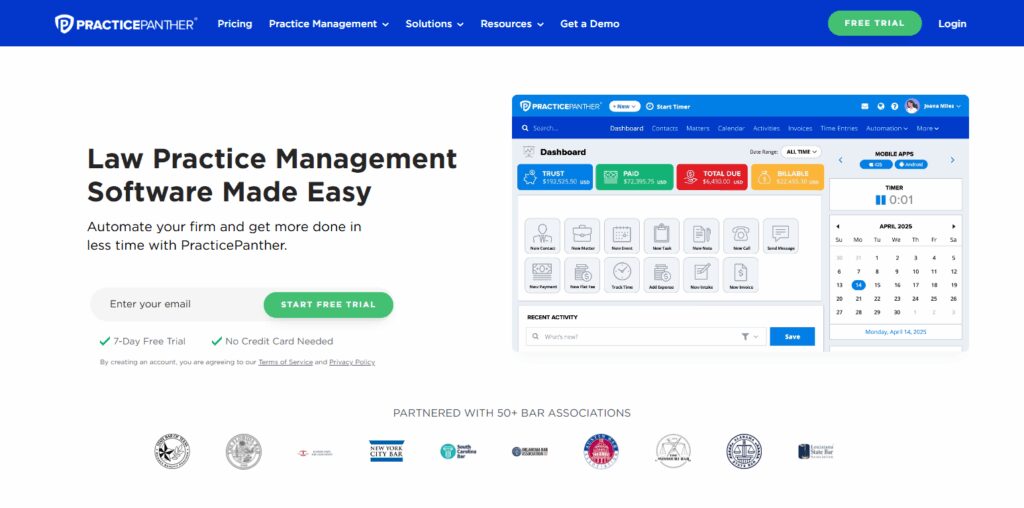Click the Add Expense icon

click(662, 275)
